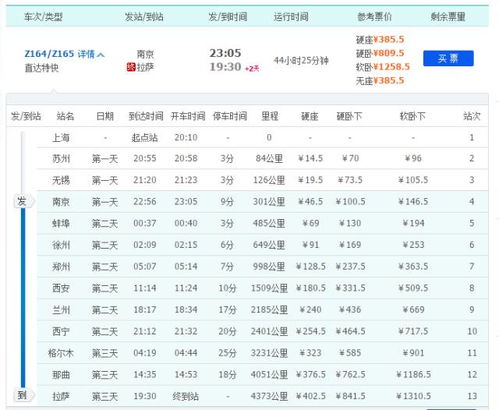This screenshot has height=410, width=499.
Task: Click the 发/到时间 column header
Action: (228, 17)
